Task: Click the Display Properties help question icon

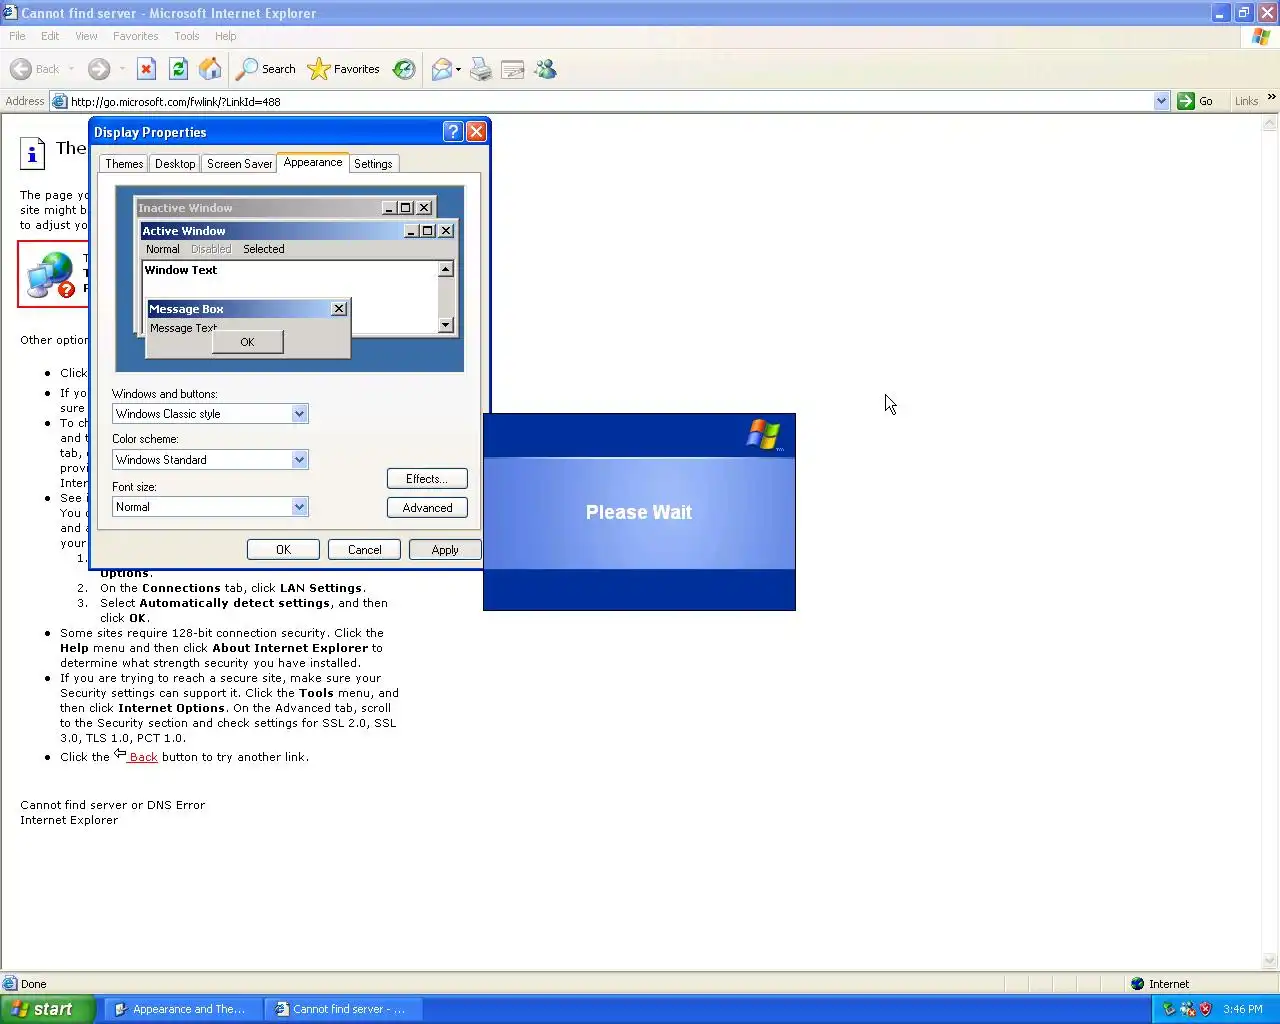Action: point(452,132)
